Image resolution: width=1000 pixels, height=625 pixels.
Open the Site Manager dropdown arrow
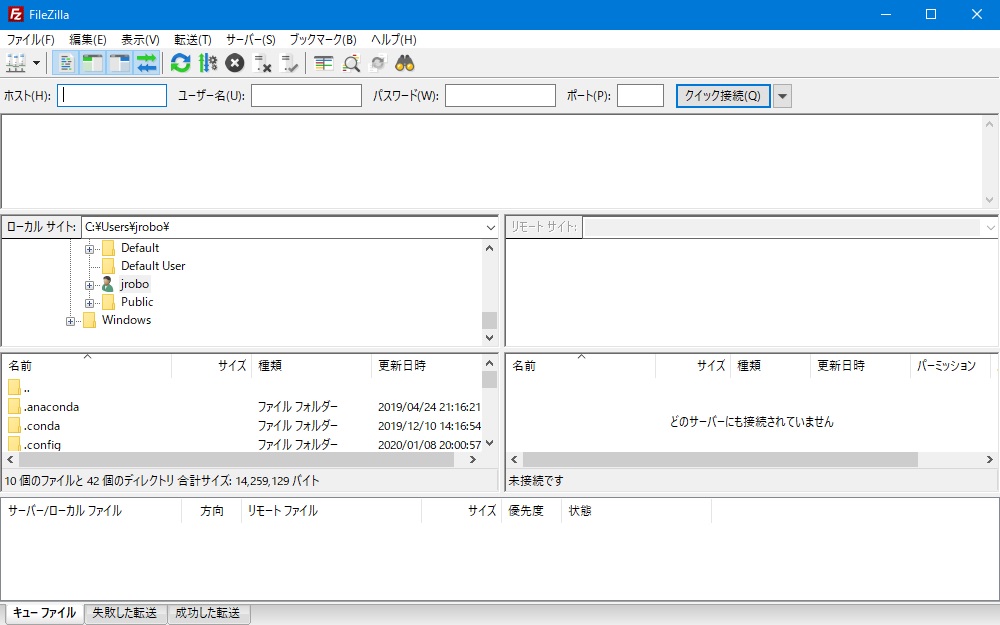pos(36,63)
